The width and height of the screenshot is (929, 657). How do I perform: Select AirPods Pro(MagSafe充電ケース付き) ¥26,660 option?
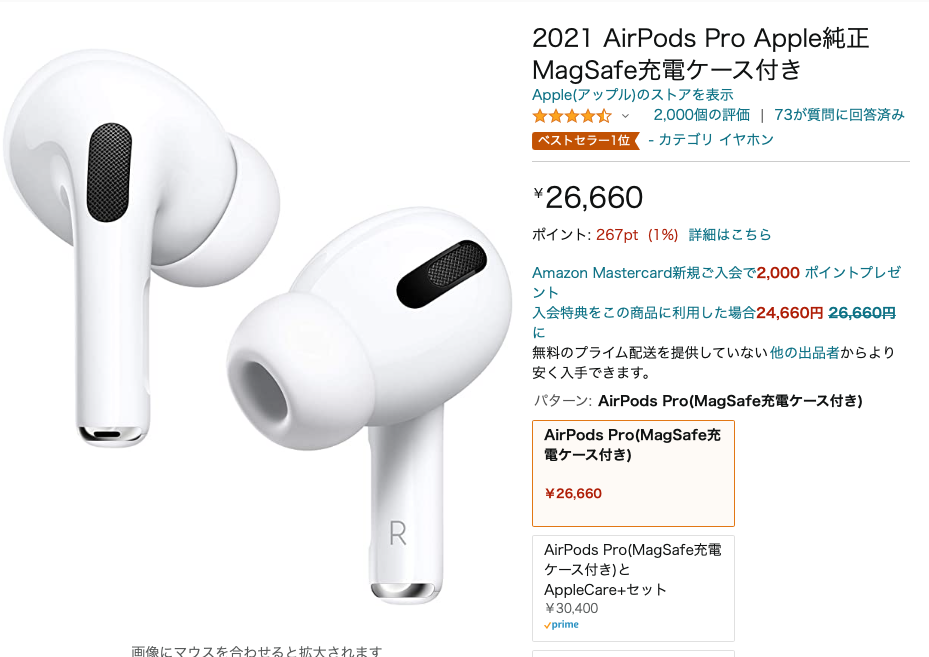(x=633, y=473)
